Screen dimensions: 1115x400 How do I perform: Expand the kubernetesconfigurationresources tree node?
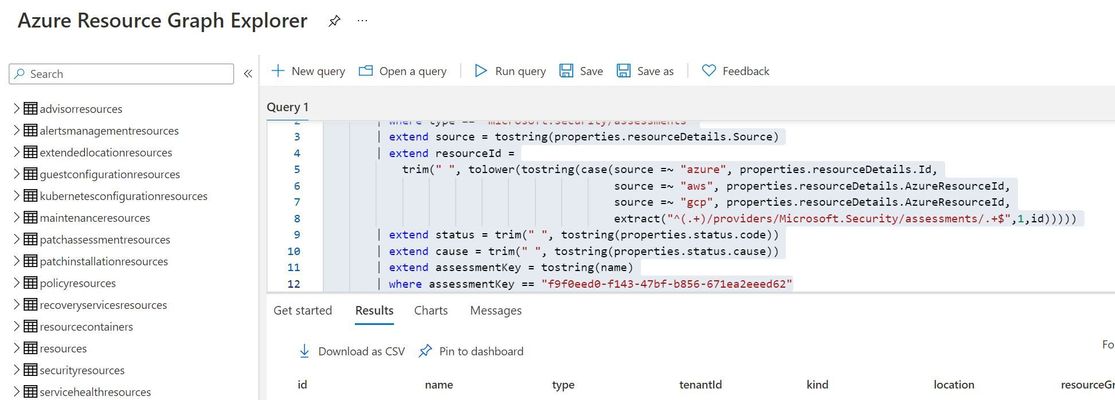coord(17,195)
